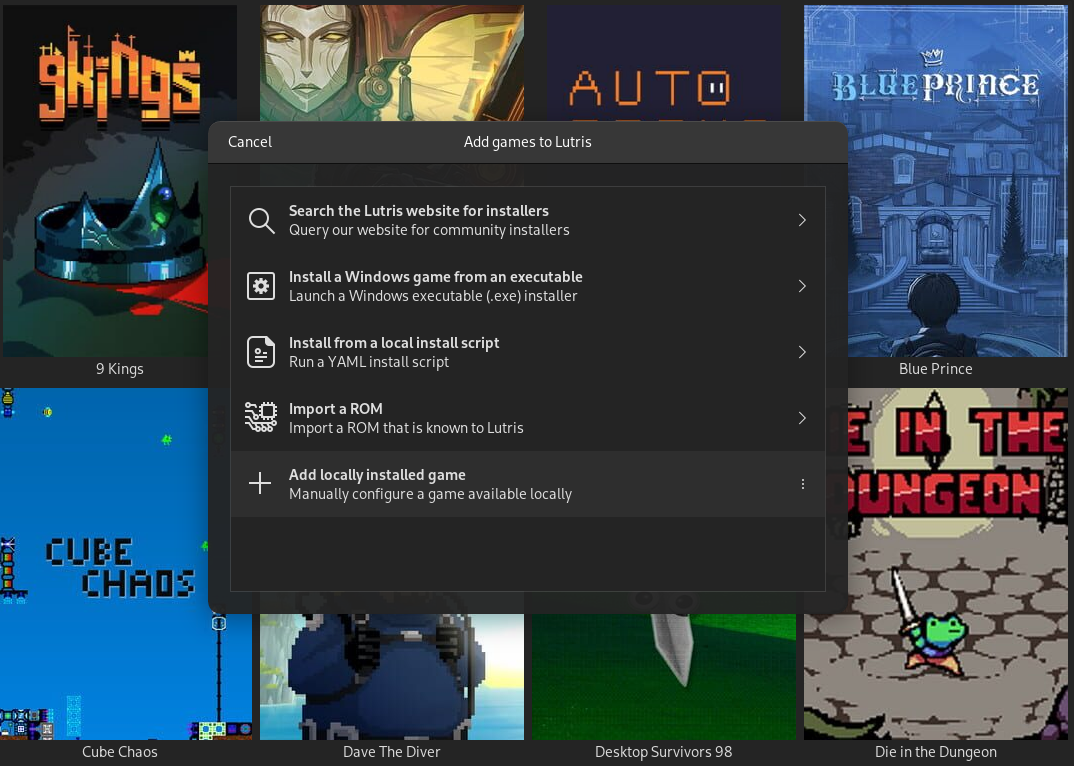Expand the Import a ROM chevron
Image resolution: width=1074 pixels, height=766 pixels.
[x=802, y=418]
